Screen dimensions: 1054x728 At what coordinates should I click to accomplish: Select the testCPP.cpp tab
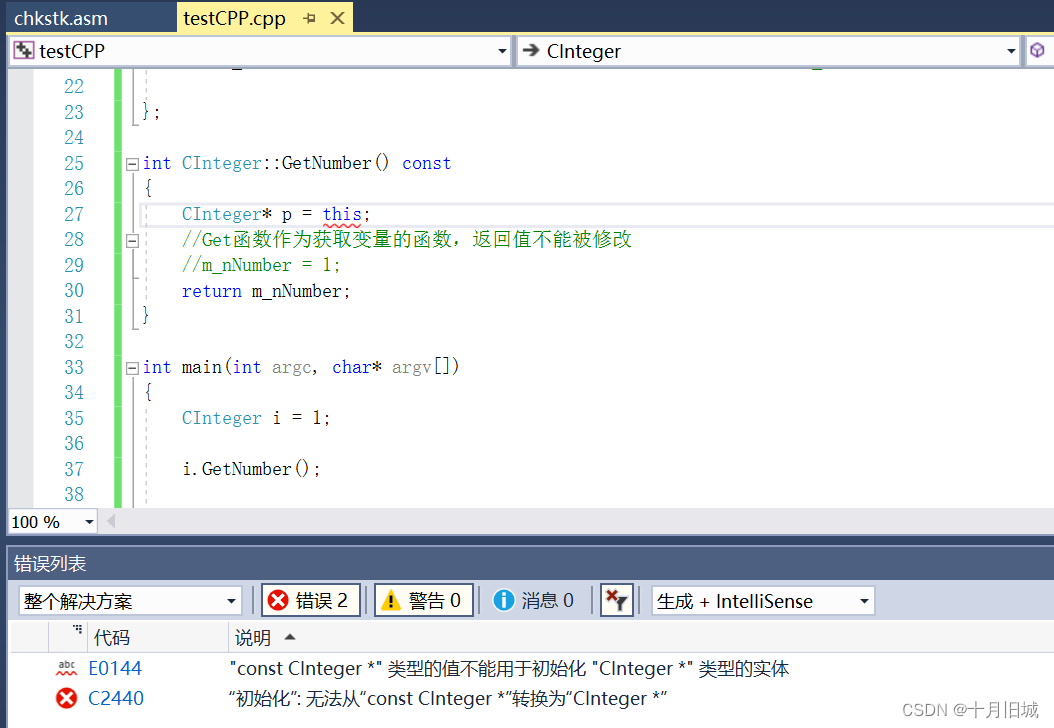point(234,18)
